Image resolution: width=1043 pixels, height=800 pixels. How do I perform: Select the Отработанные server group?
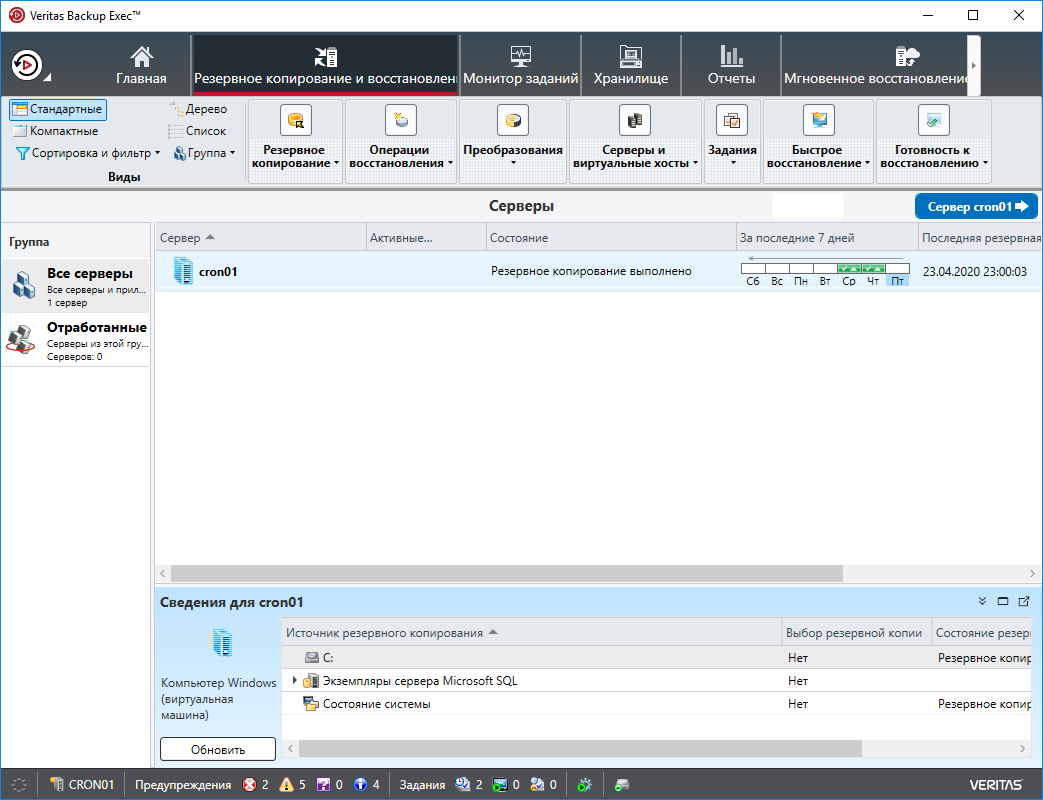76,340
